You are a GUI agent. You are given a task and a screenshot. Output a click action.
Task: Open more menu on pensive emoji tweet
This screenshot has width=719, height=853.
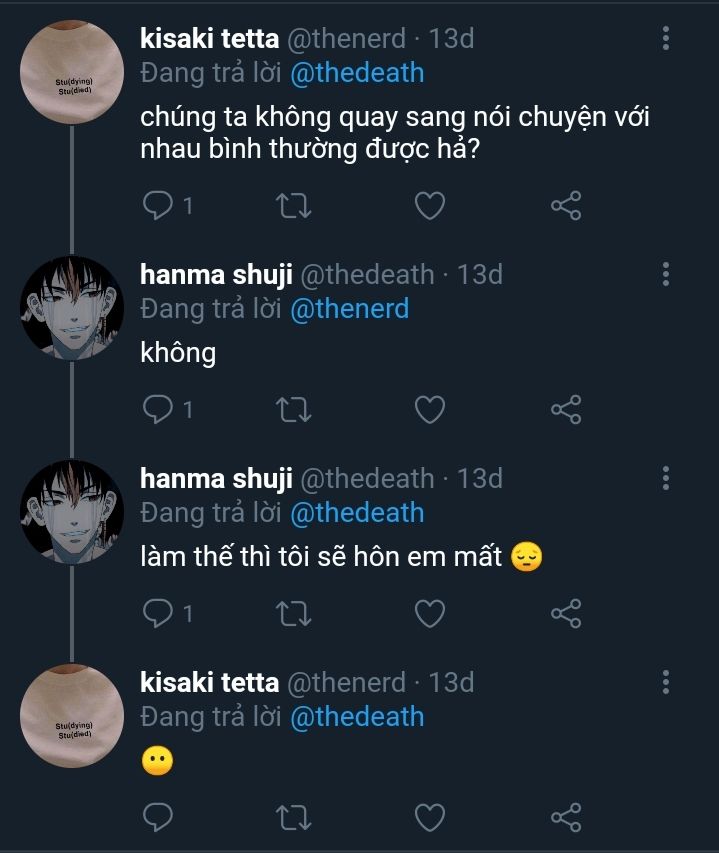[666, 479]
